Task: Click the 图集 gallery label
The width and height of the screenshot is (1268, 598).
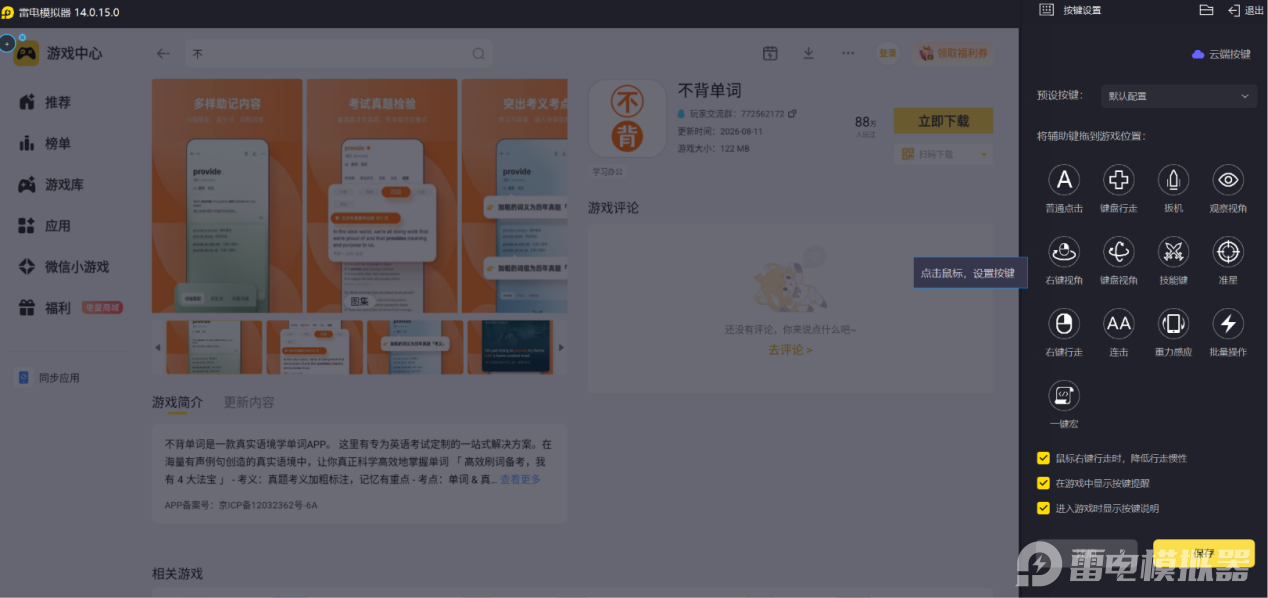Action: [358, 300]
